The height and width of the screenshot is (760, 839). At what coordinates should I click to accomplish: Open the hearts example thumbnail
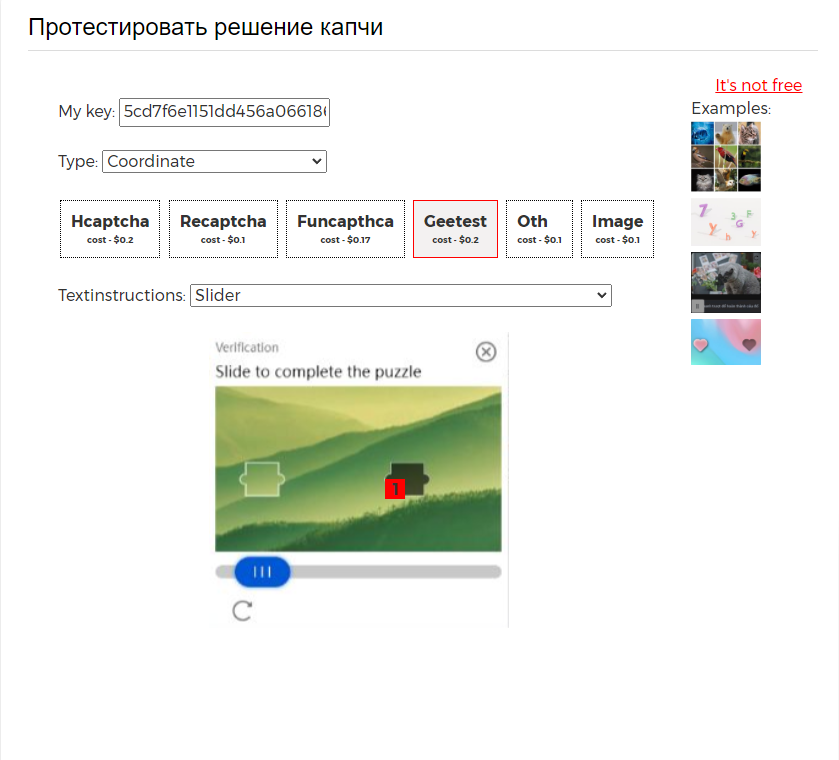(x=725, y=341)
